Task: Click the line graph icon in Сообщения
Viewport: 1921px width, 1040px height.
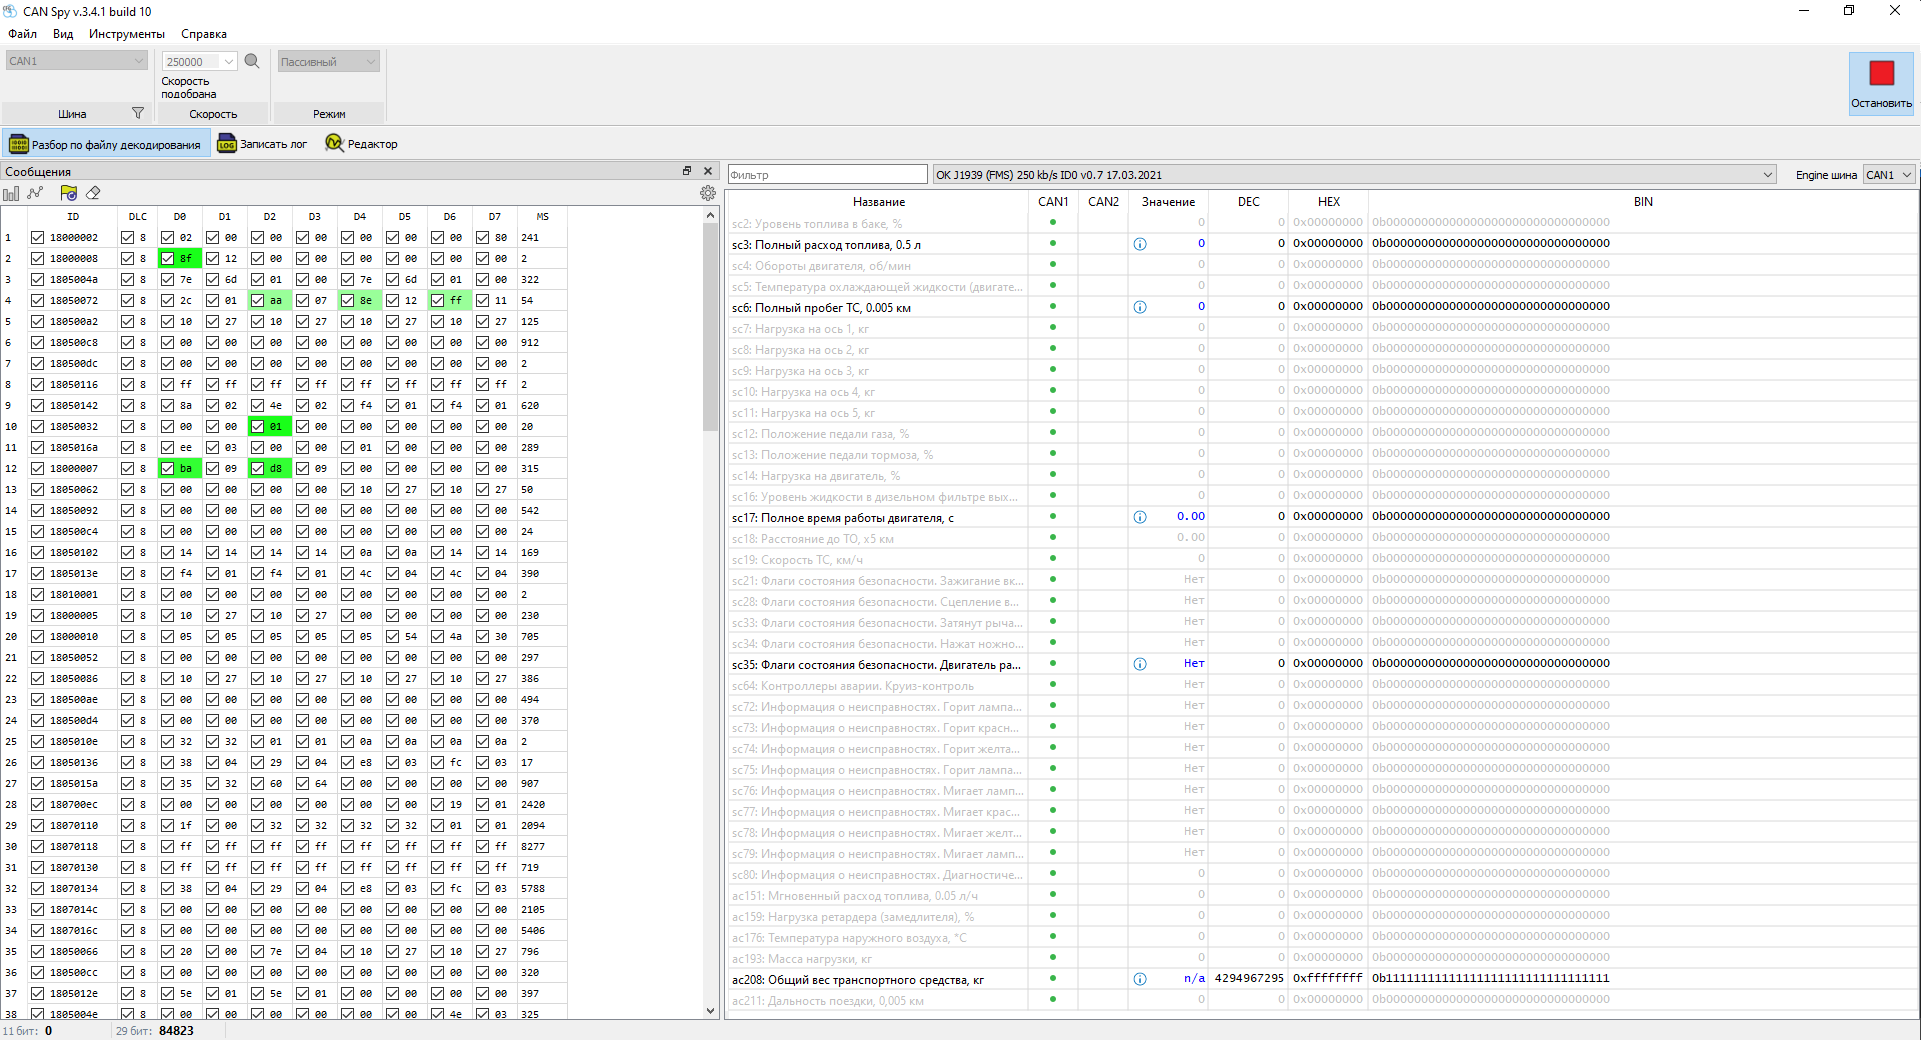Action: click(x=36, y=193)
